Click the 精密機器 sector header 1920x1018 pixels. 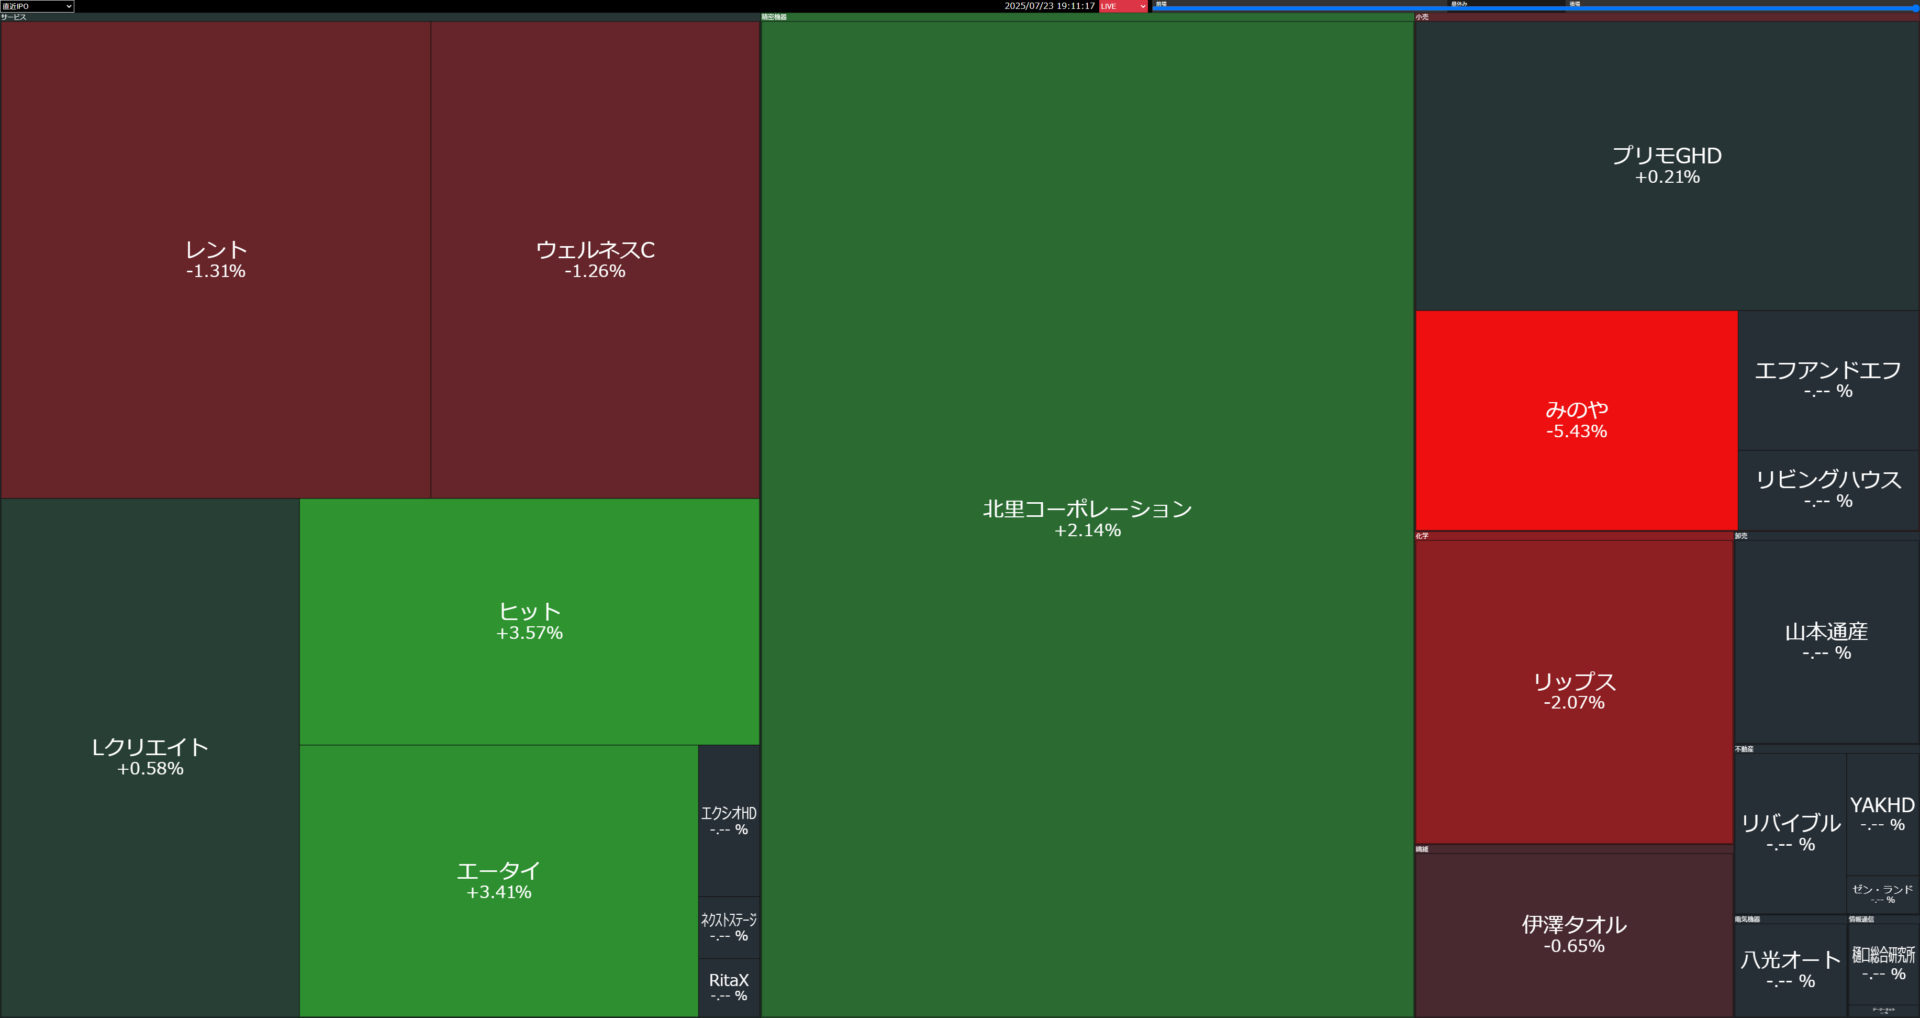click(x=1087, y=17)
